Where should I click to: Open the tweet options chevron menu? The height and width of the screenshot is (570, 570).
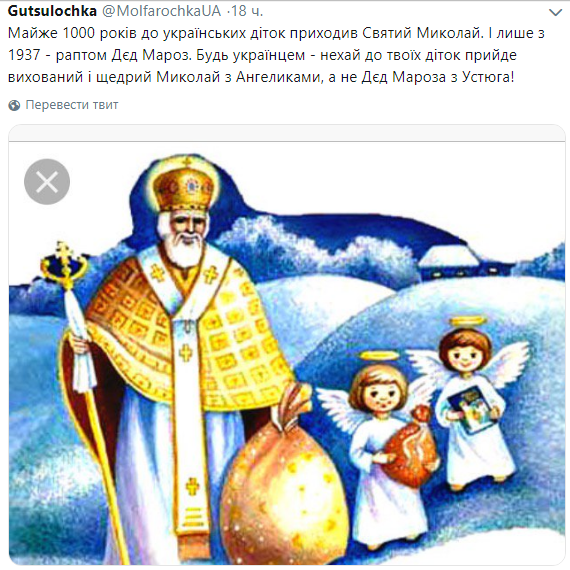[555, 13]
